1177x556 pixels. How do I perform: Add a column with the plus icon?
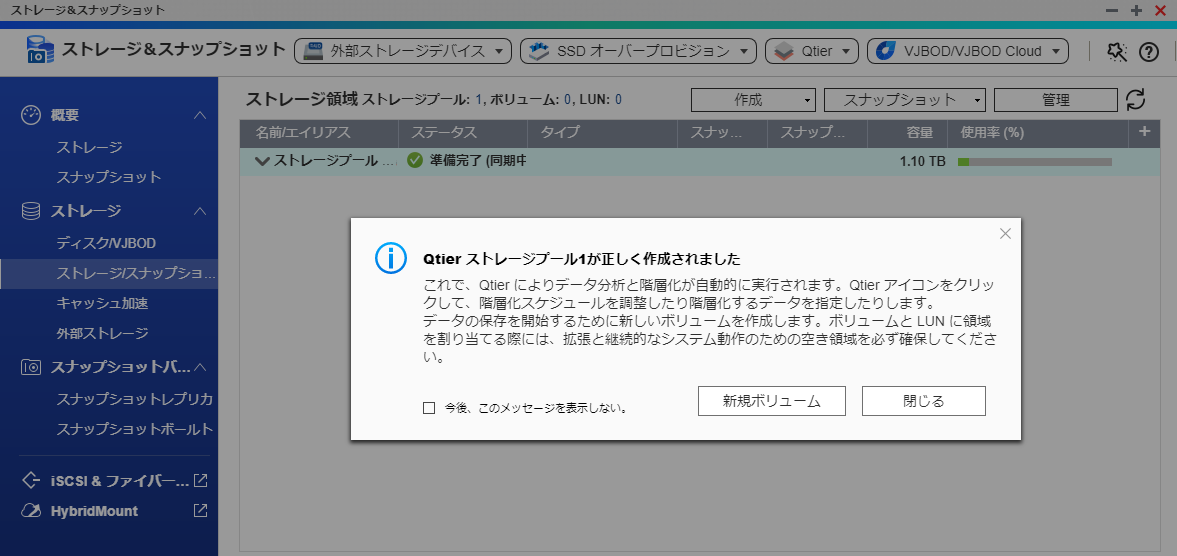point(1144,132)
